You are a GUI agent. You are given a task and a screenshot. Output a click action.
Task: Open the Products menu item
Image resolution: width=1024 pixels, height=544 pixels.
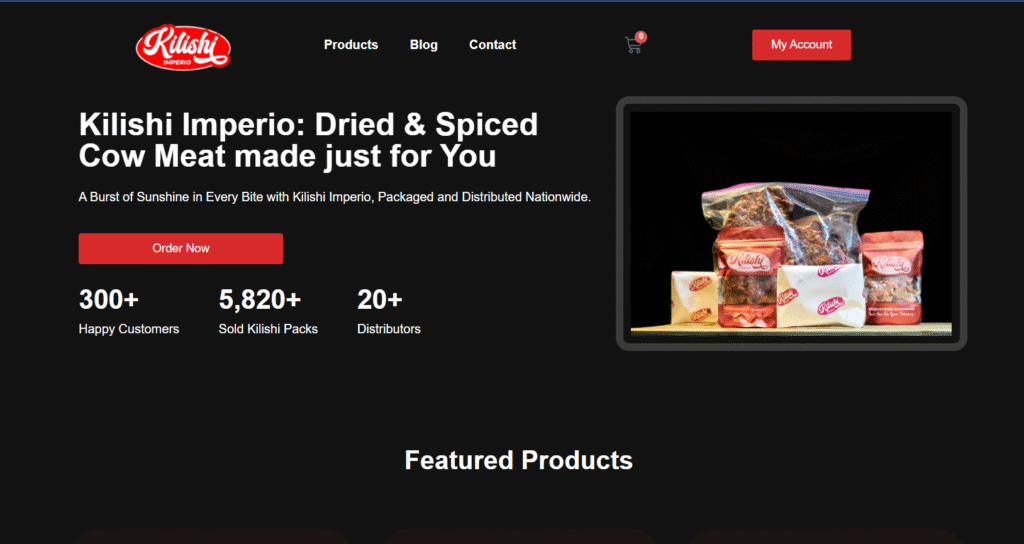[351, 45]
